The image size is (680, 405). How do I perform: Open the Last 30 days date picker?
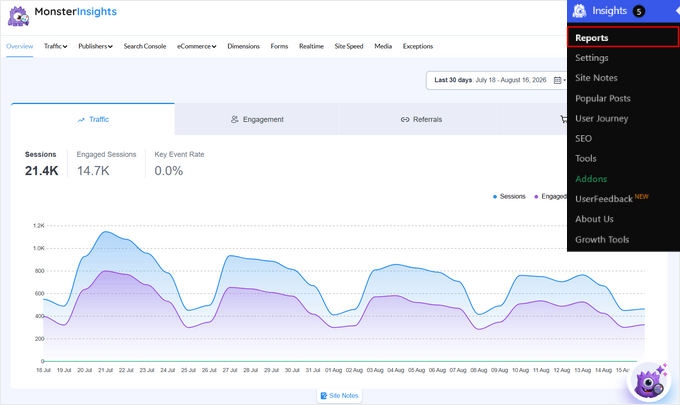496,80
